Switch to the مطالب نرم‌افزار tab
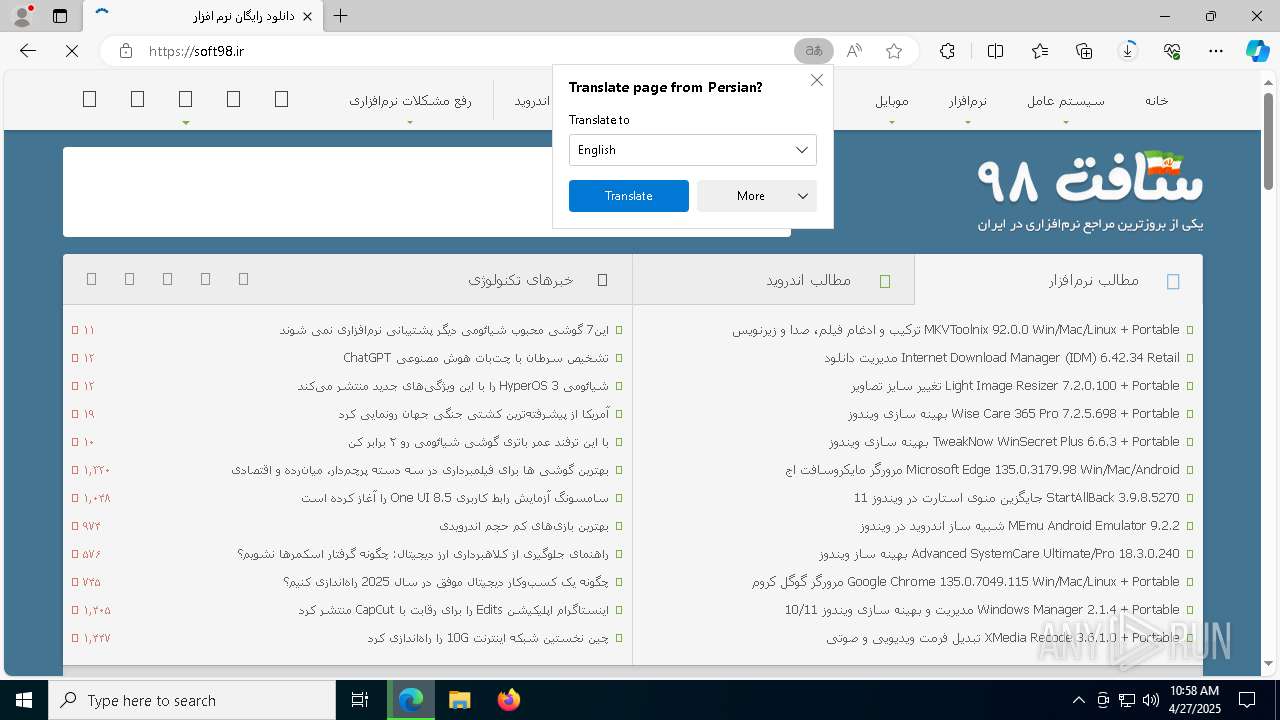1280x720 pixels. tap(1058, 281)
